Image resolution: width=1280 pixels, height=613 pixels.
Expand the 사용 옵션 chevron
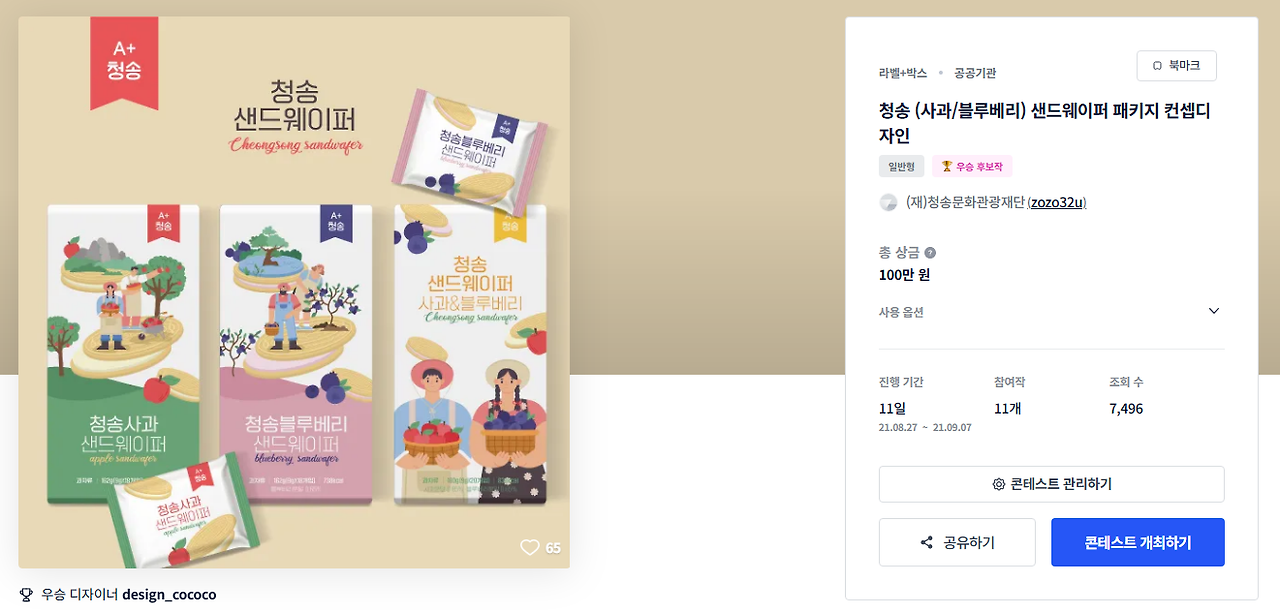(x=1214, y=311)
